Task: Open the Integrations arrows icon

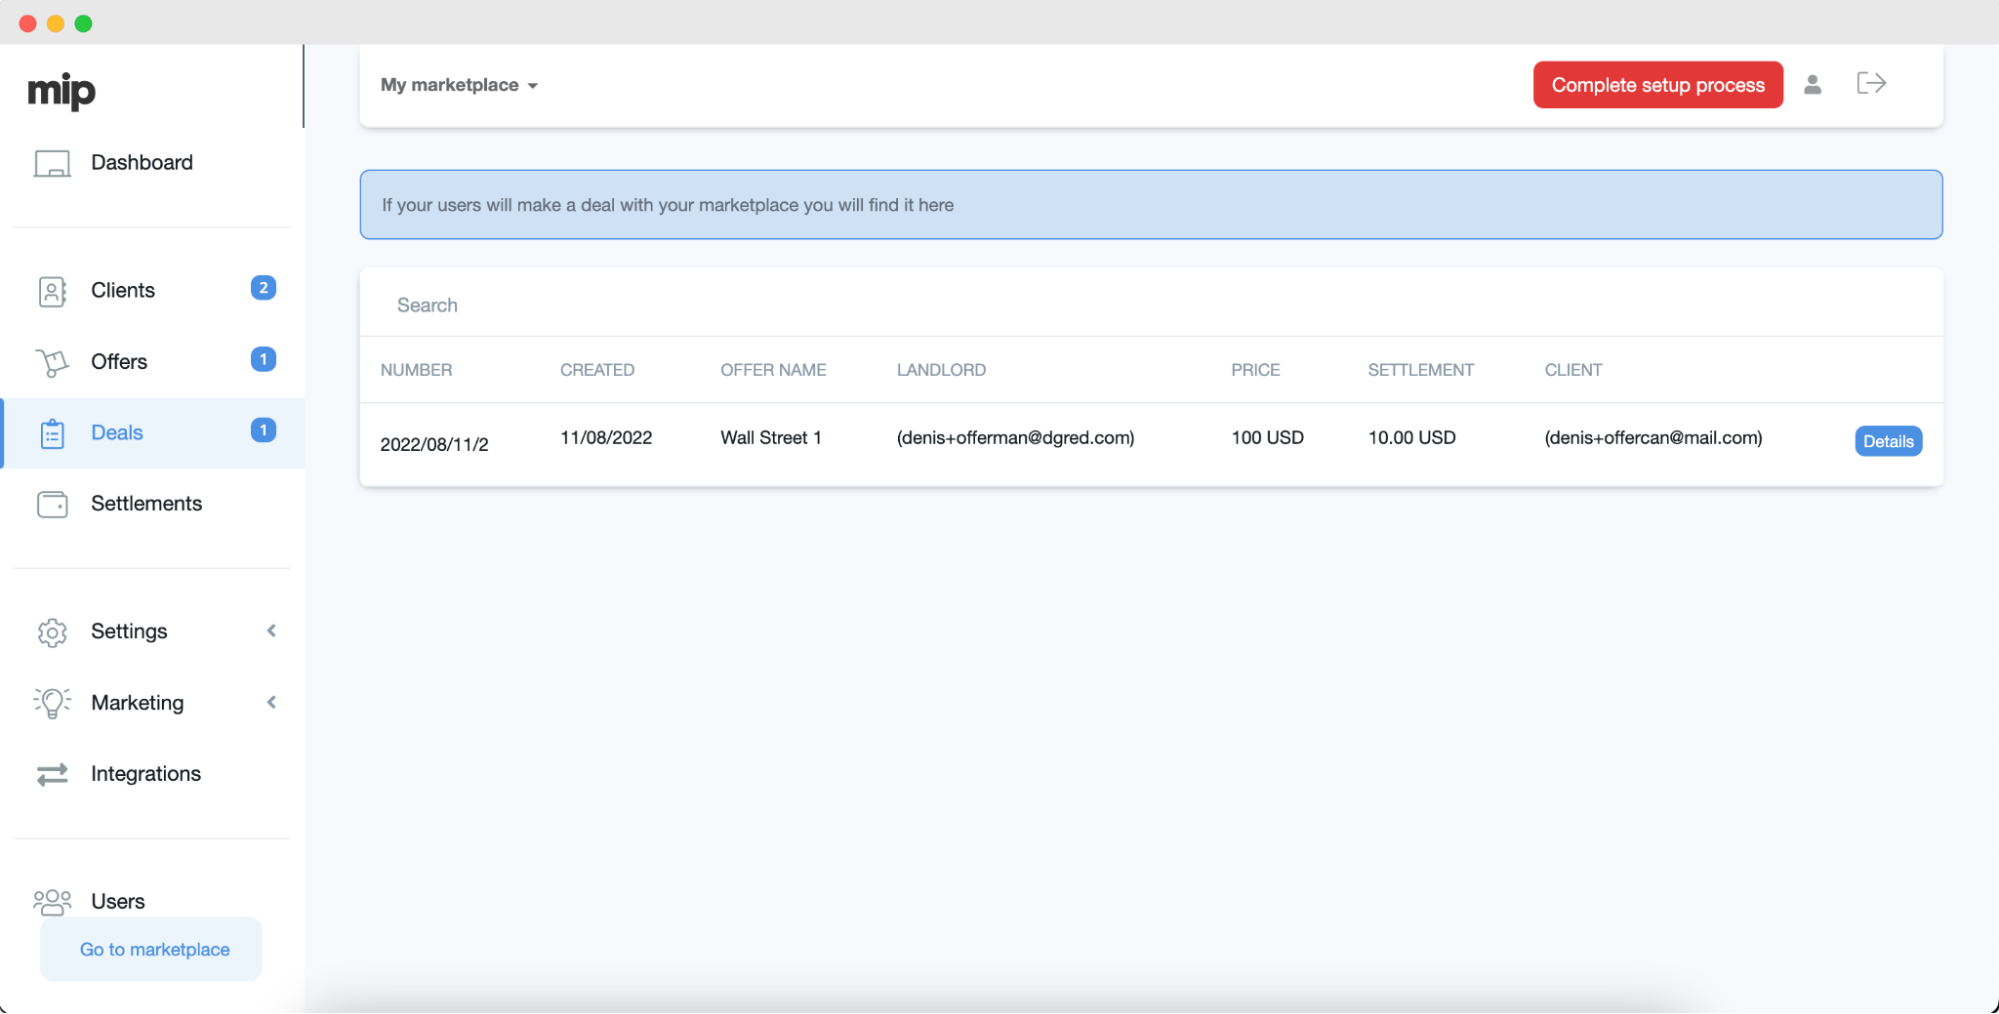Action: pos(52,774)
